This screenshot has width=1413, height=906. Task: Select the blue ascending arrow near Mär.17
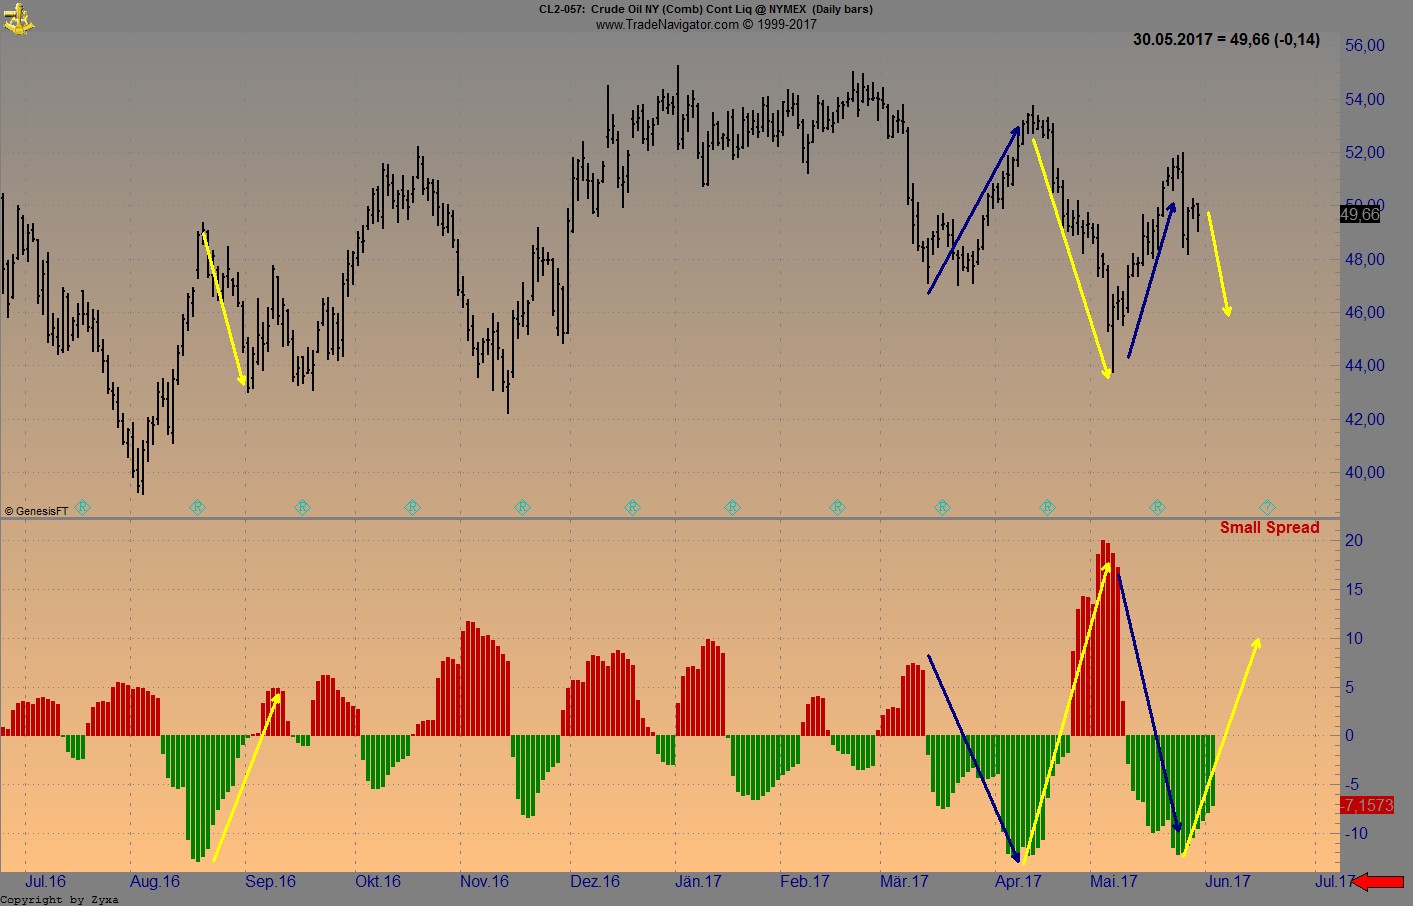tap(972, 210)
